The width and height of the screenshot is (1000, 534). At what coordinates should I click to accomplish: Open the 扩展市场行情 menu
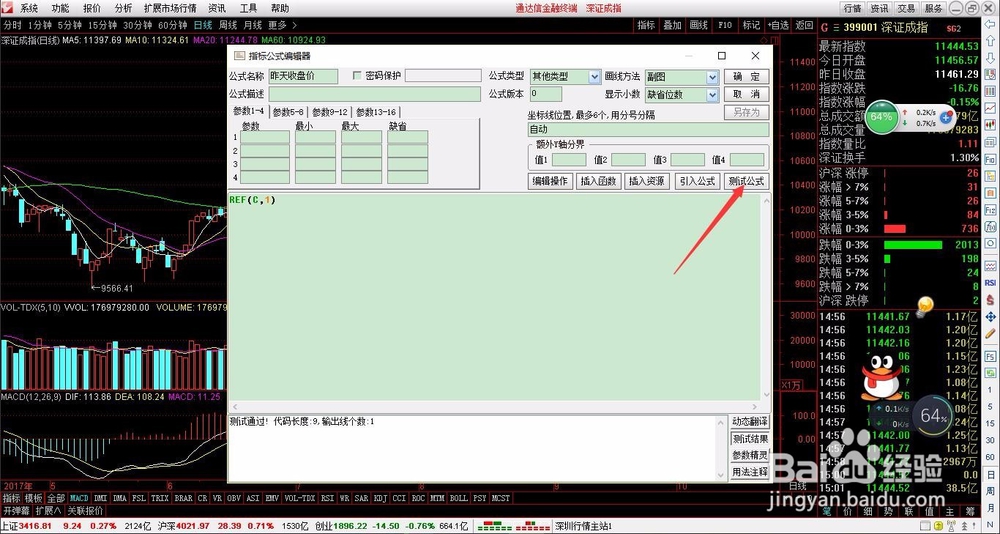pyautogui.click(x=170, y=8)
